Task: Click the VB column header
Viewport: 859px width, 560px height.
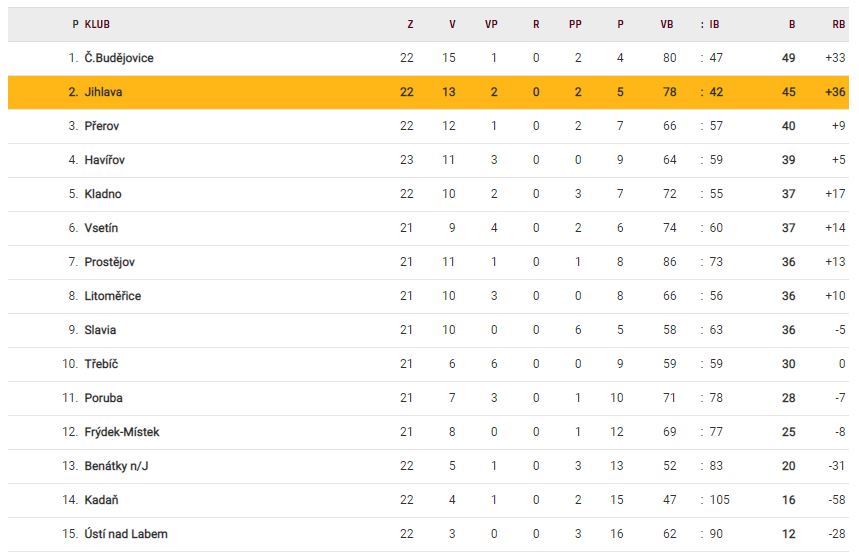Action: point(667,24)
